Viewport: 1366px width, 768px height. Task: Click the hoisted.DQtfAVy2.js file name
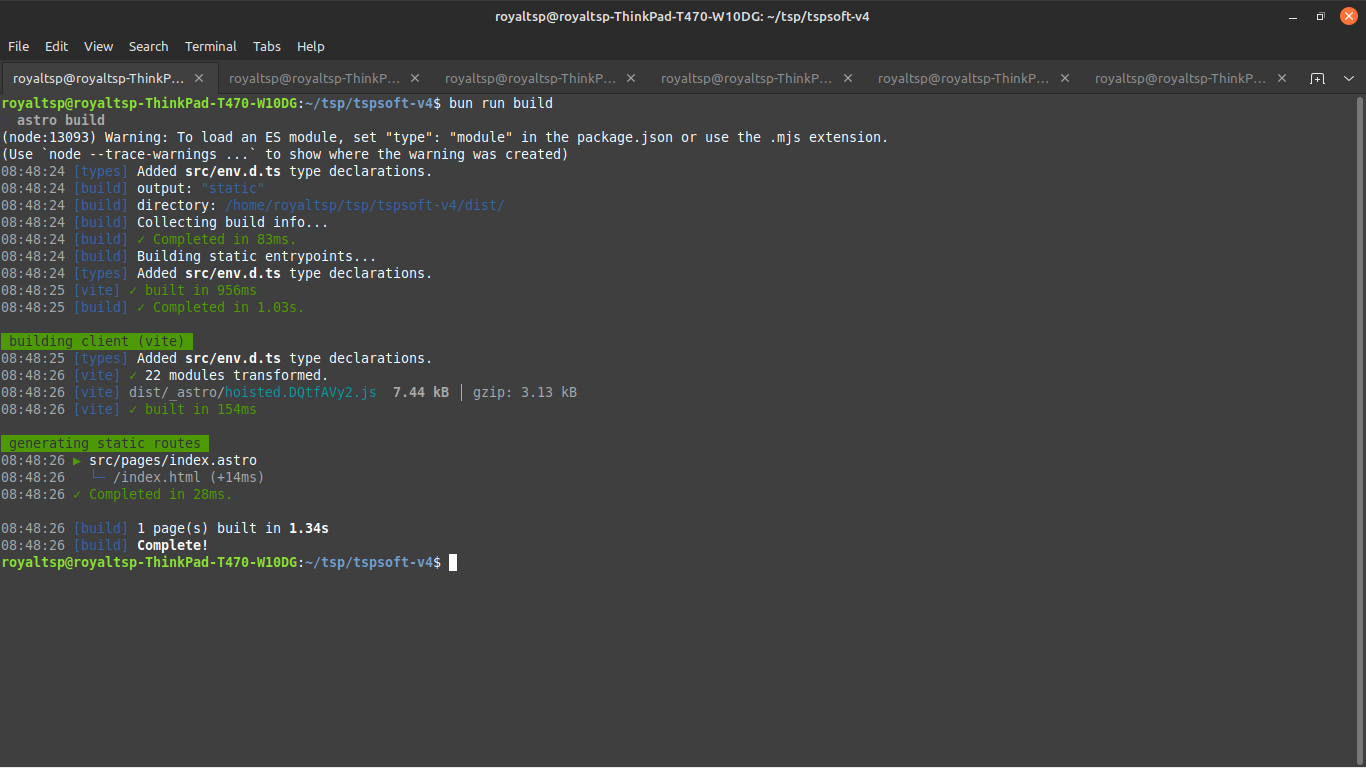[x=301, y=392]
